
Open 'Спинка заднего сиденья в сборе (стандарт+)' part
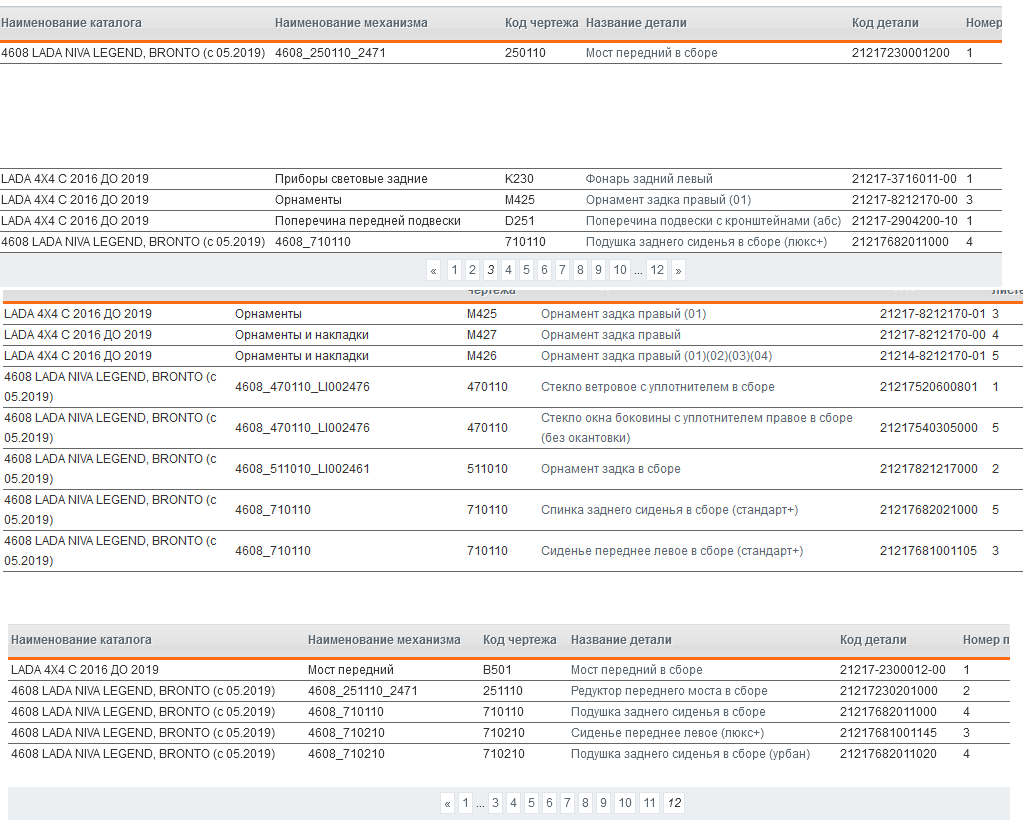point(669,510)
